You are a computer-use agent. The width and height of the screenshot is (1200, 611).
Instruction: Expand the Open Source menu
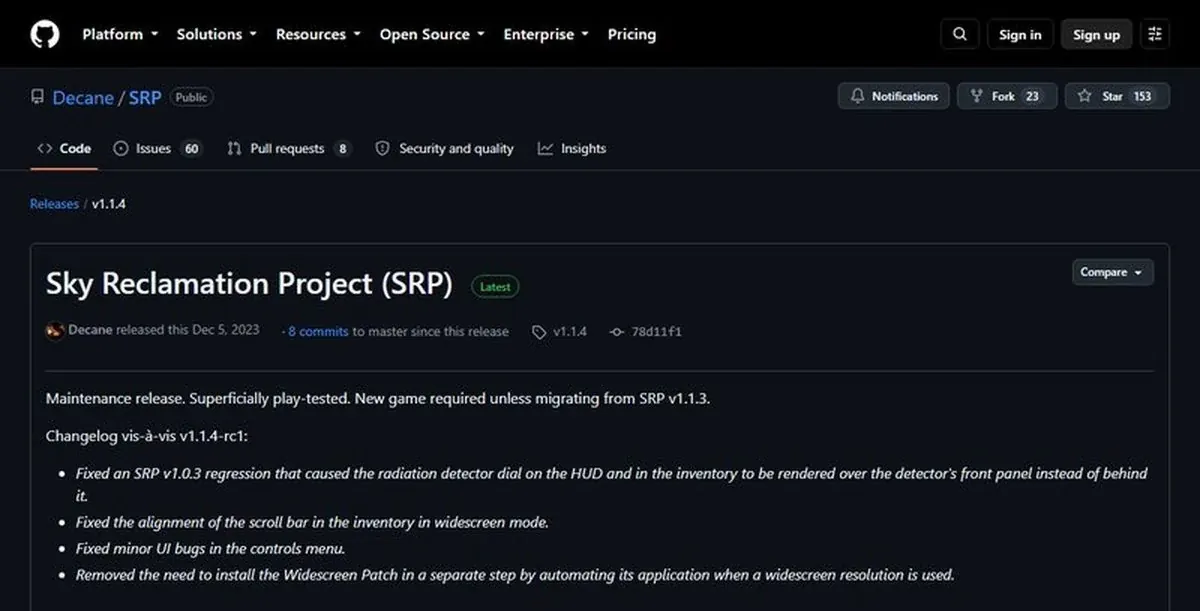click(432, 34)
